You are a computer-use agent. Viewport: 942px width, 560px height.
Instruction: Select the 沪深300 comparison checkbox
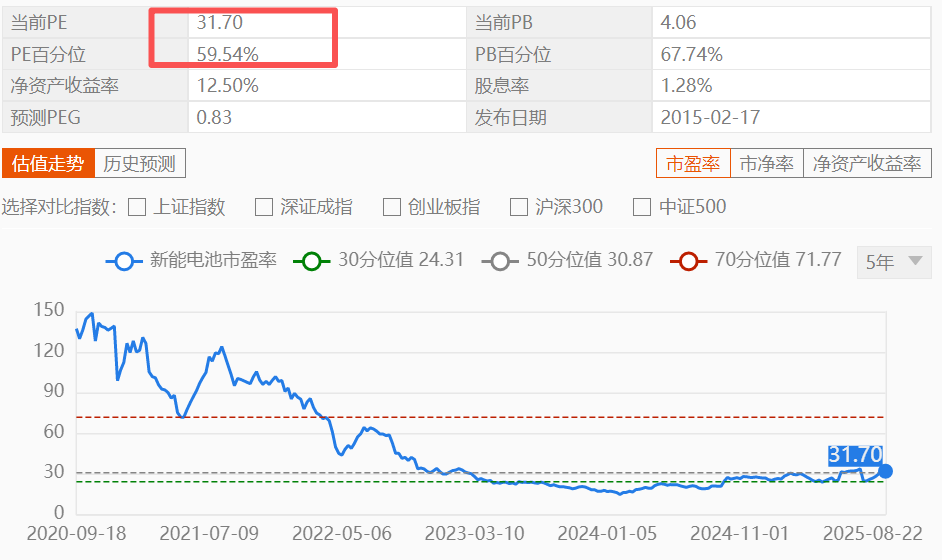tap(519, 207)
